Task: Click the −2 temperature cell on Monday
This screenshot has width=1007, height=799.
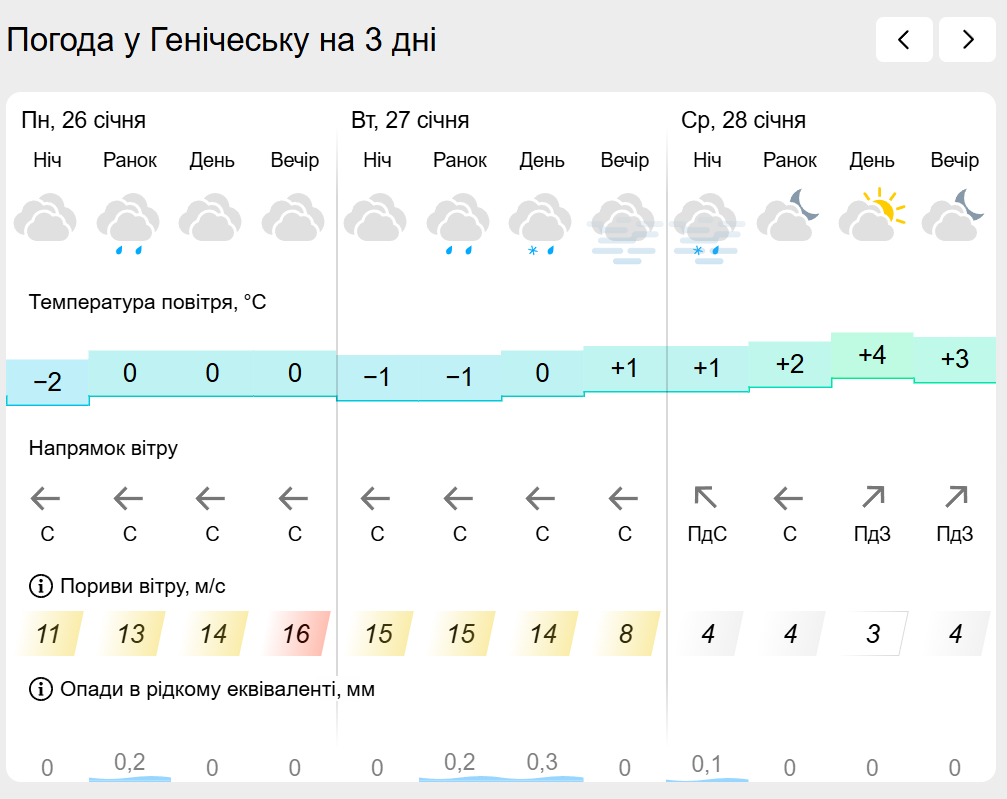Action: pyautogui.click(x=47, y=381)
